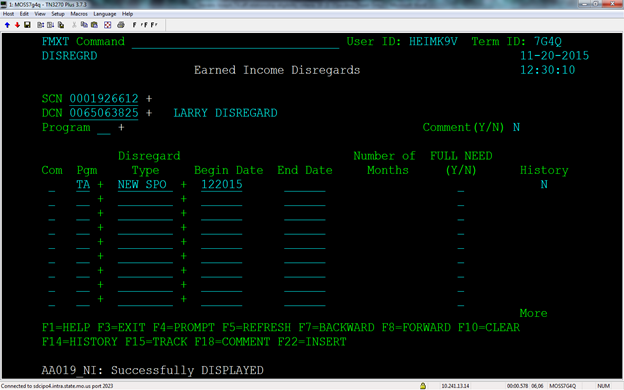Screen dimensions: 624x390
Task: Click the floppy disk save icon
Action: click(27, 25)
